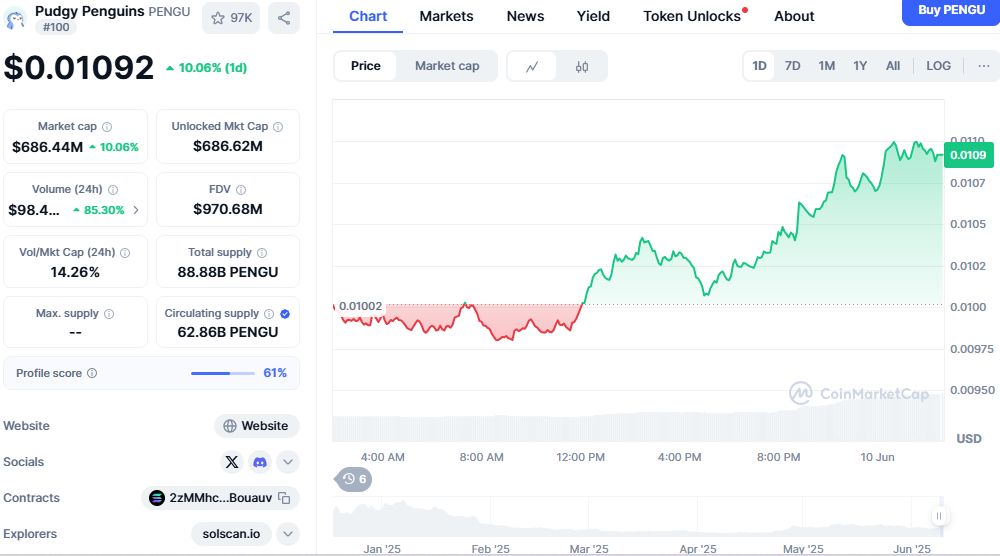Open Circulating supply info icon
This screenshot has width=1000, height=556.
point(269,314)
